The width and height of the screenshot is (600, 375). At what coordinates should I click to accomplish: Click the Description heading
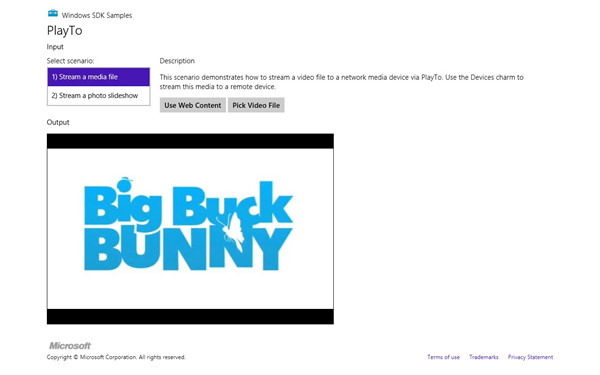click(177, 61)
